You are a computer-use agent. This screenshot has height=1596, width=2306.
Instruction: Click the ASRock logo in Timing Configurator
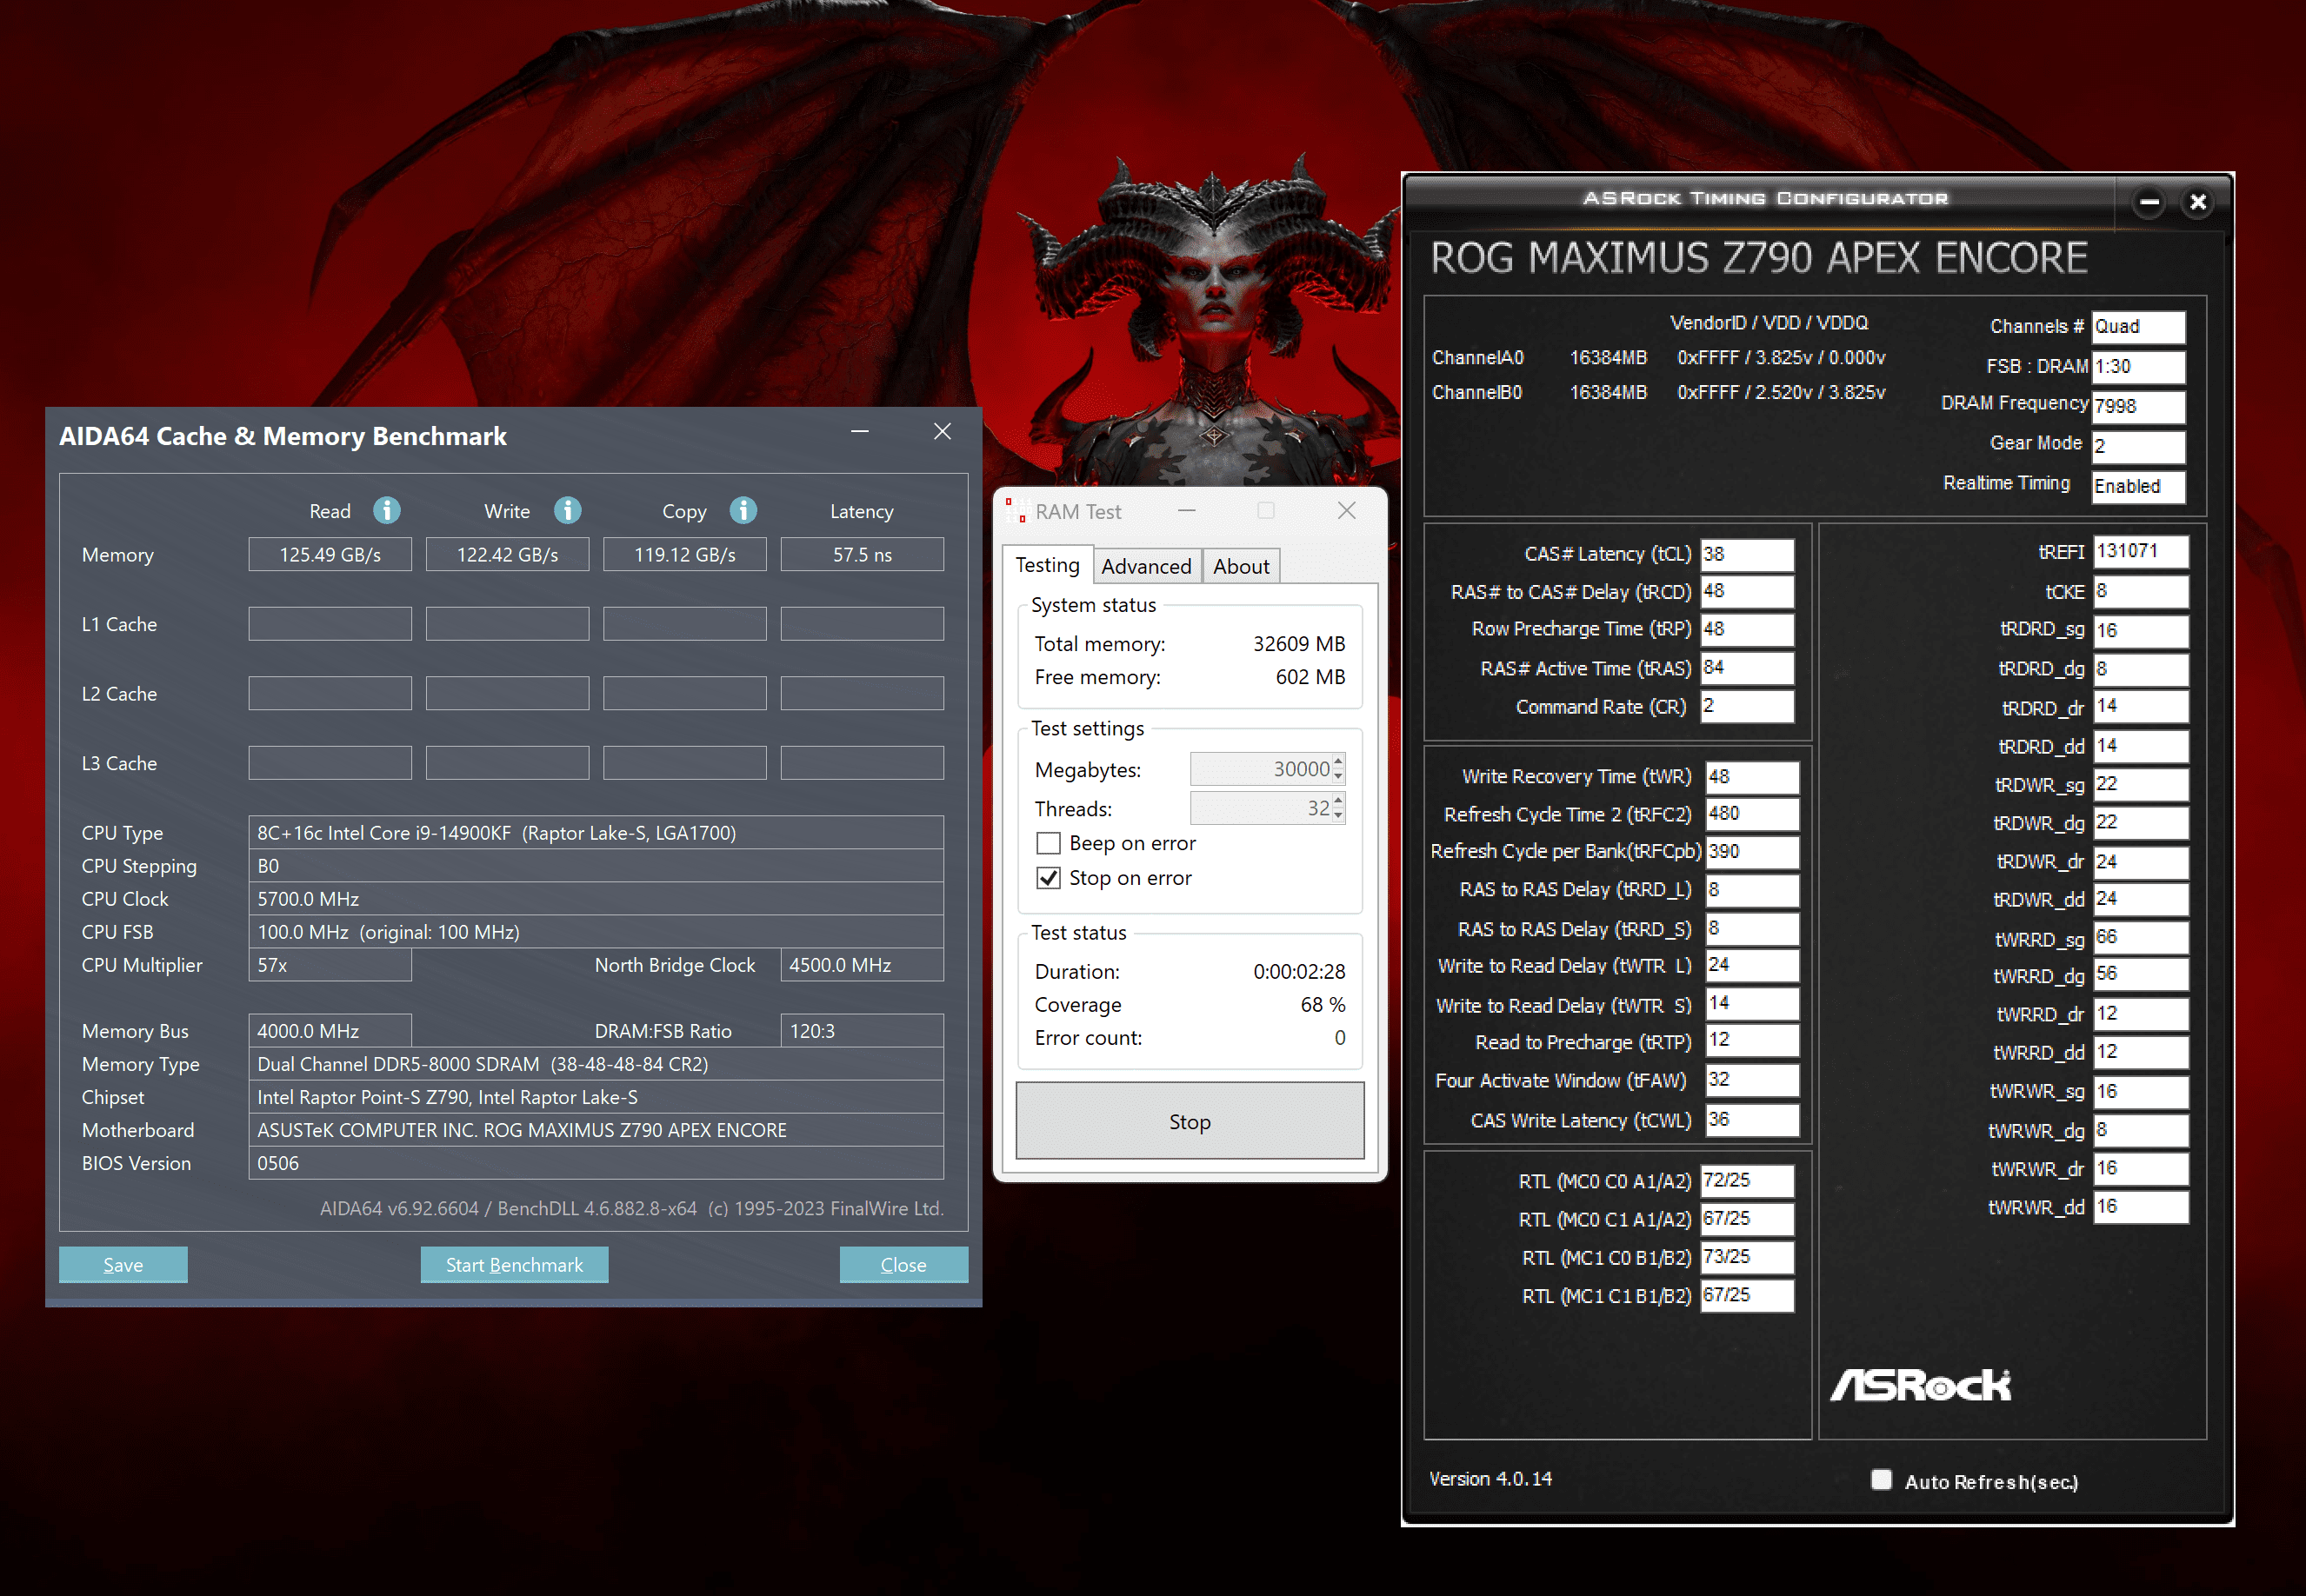pyautogui.click(x=1920, y=1385)
